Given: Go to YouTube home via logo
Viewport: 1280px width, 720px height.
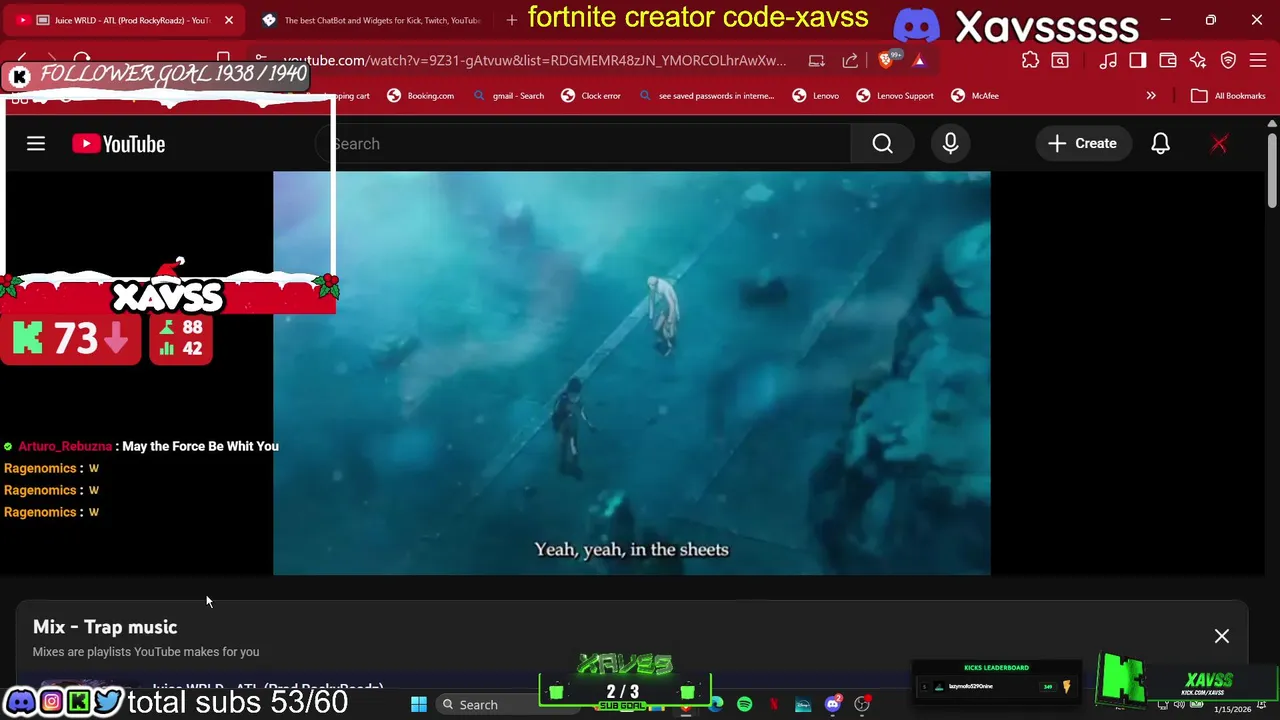Looking at the screenshot, I should [118, 144].
